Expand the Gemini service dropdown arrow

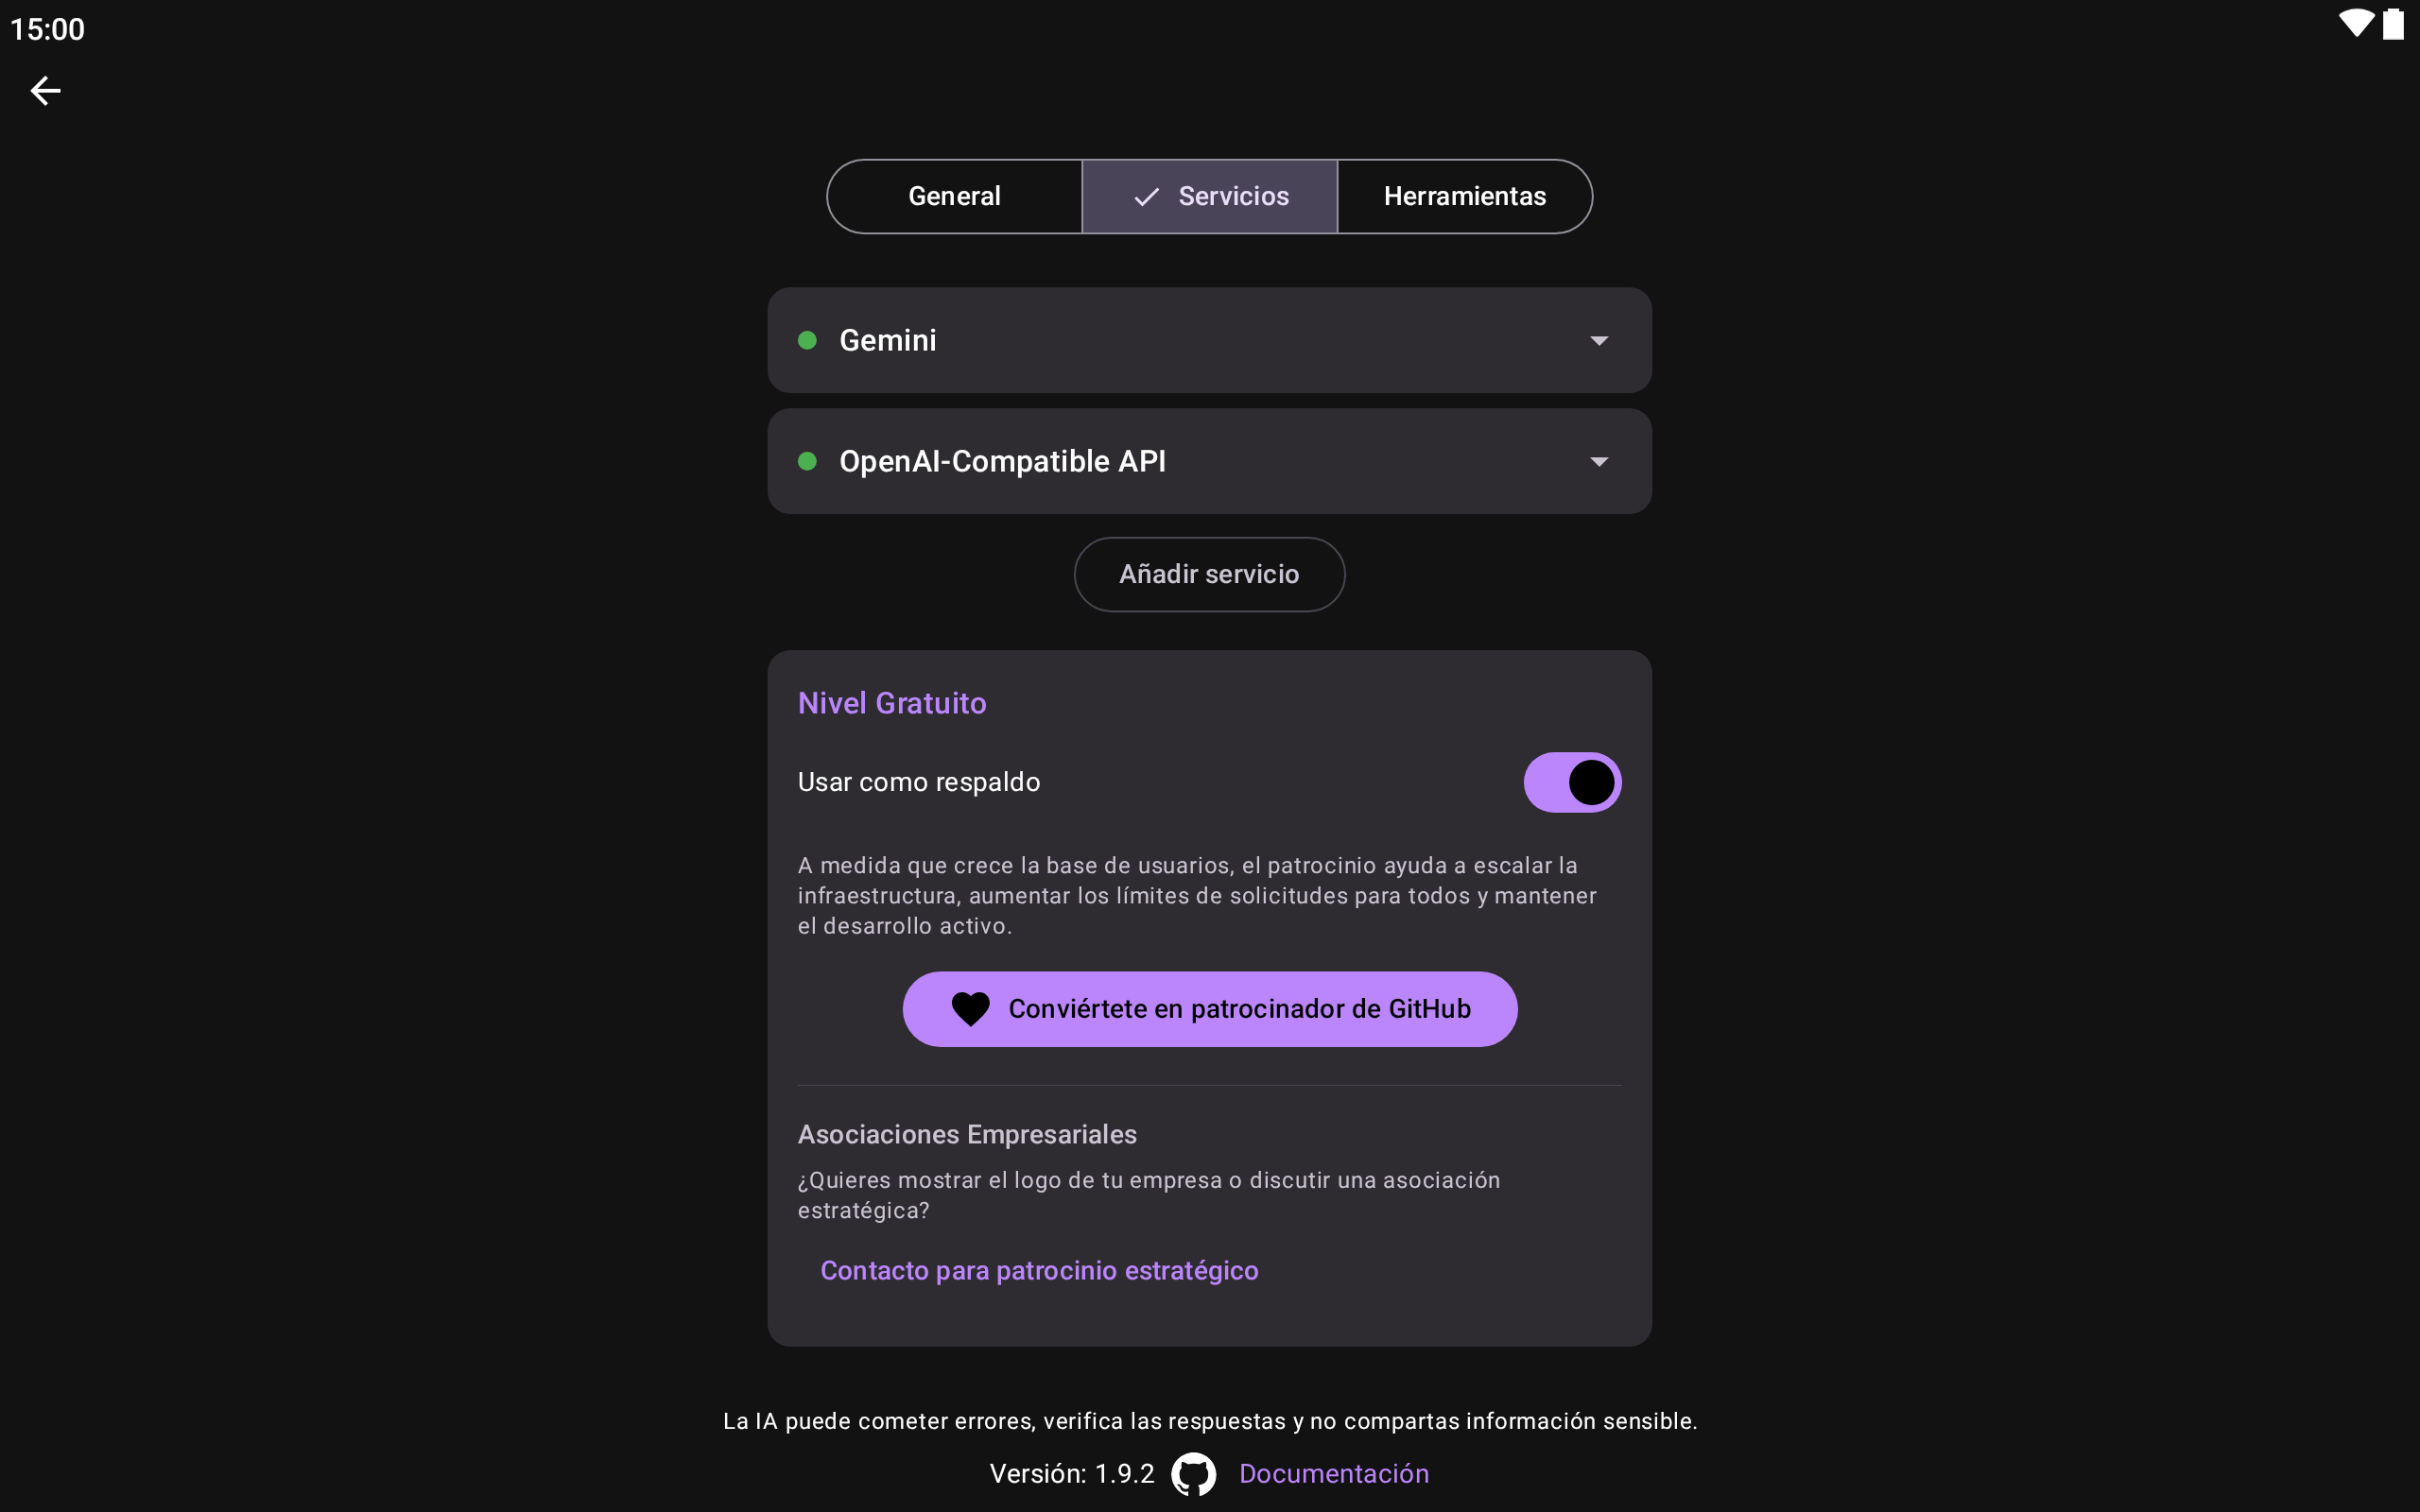(1599, 341)
